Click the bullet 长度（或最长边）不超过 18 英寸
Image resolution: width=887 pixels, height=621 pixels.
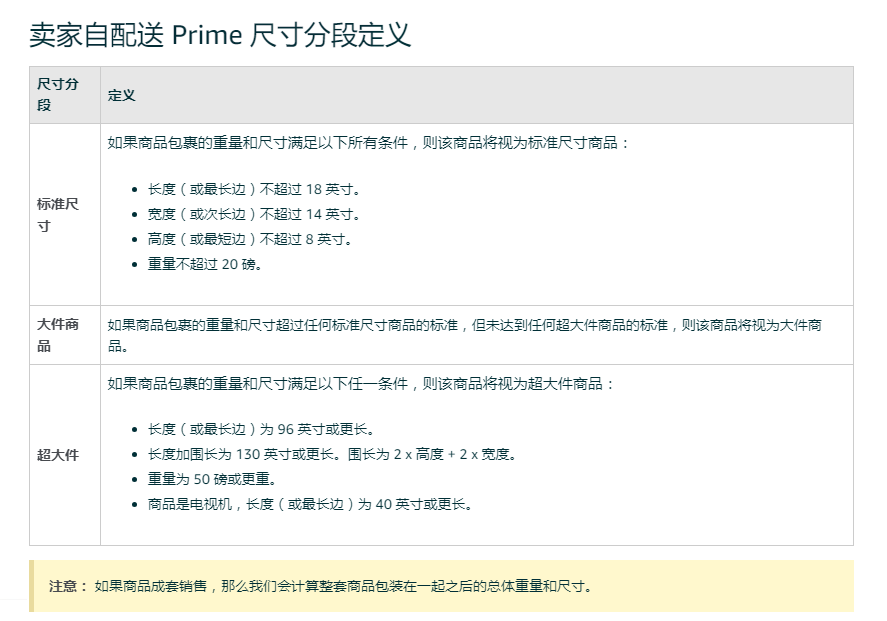click(x=254, y=189)
